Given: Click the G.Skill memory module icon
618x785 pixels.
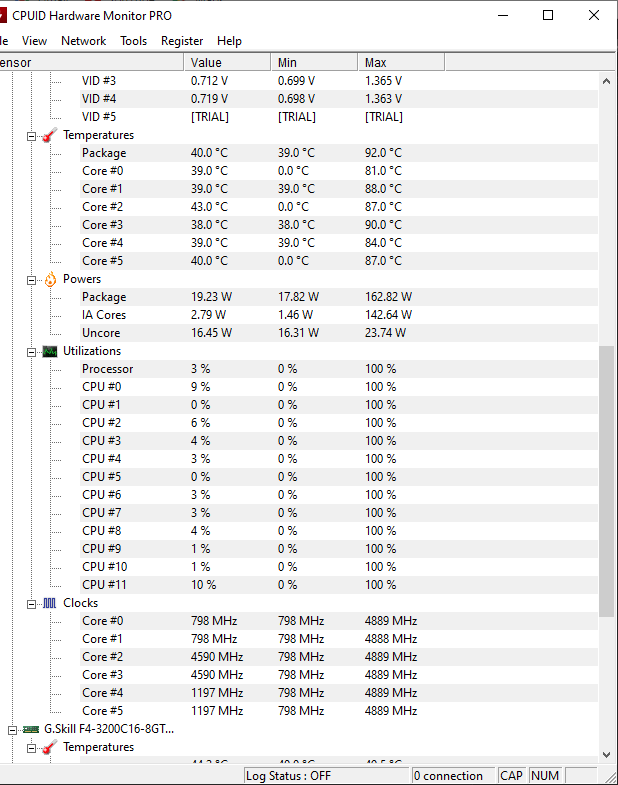Looking at the screenshot, I should [30, 729].
